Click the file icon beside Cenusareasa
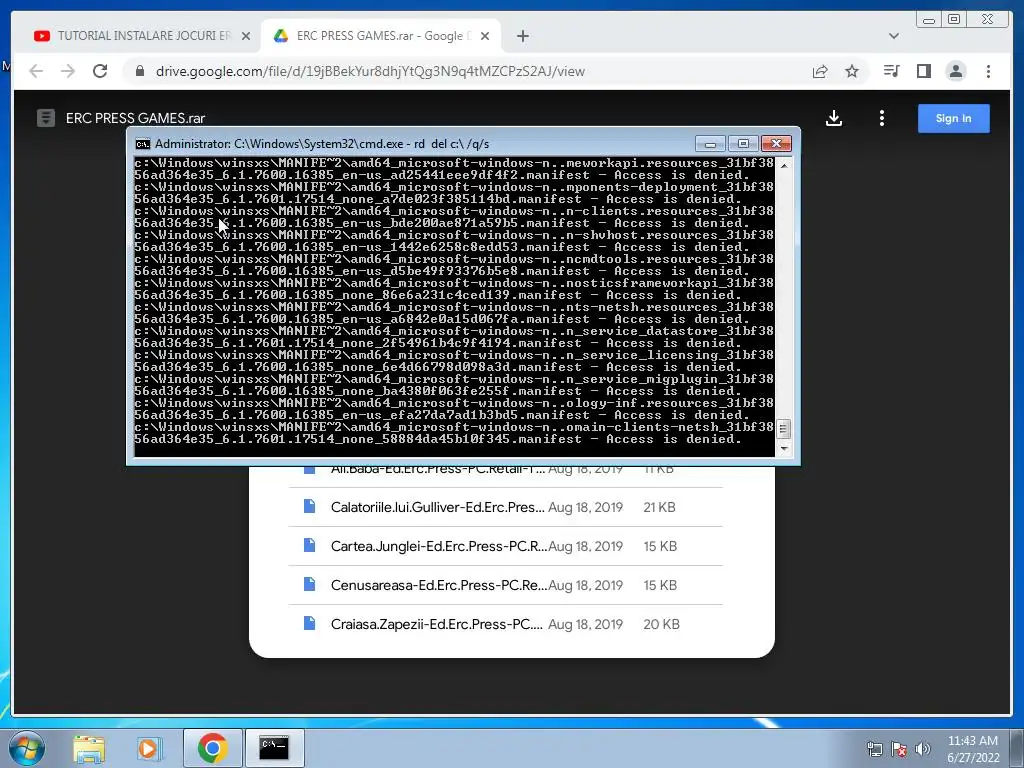The image size is (1024, 768). click(x=310, y=584)
